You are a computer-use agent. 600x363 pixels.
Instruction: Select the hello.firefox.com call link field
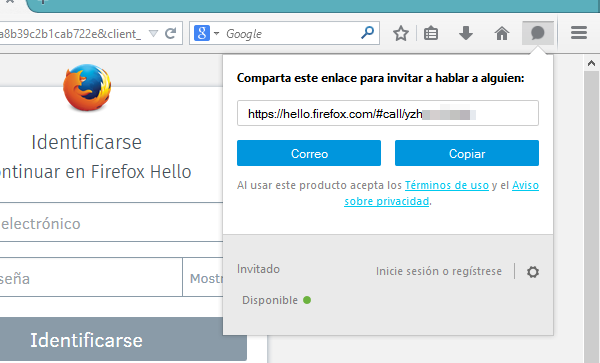pos(388,113)
